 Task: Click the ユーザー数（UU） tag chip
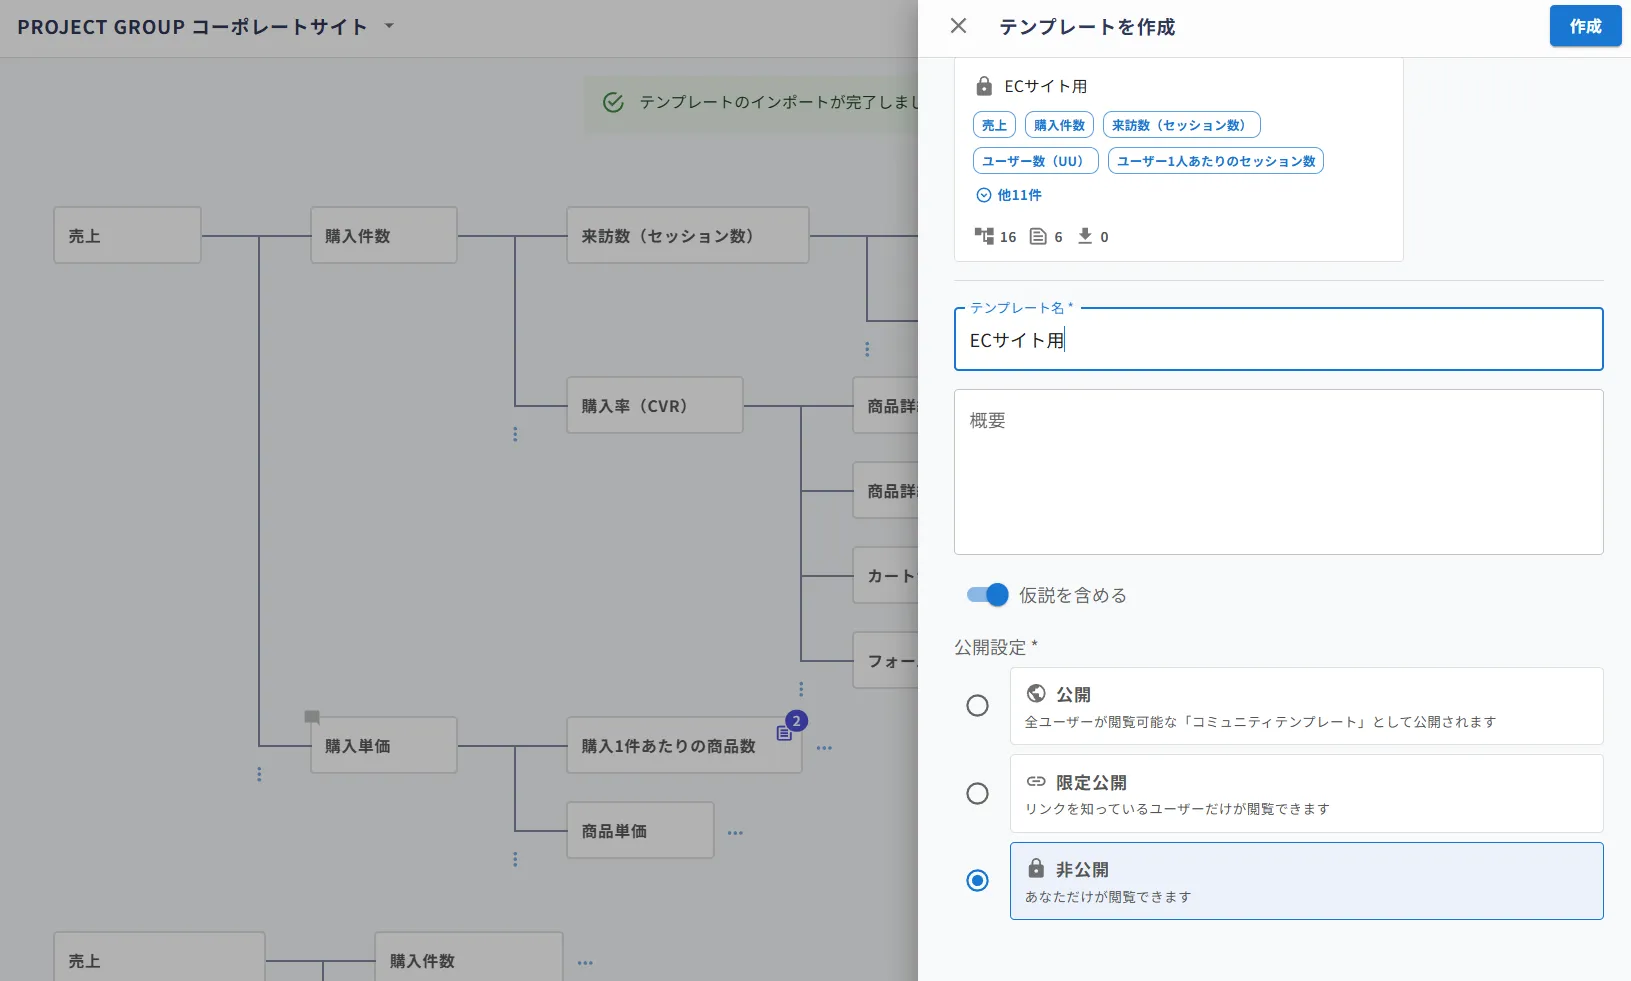point(1035,161)
